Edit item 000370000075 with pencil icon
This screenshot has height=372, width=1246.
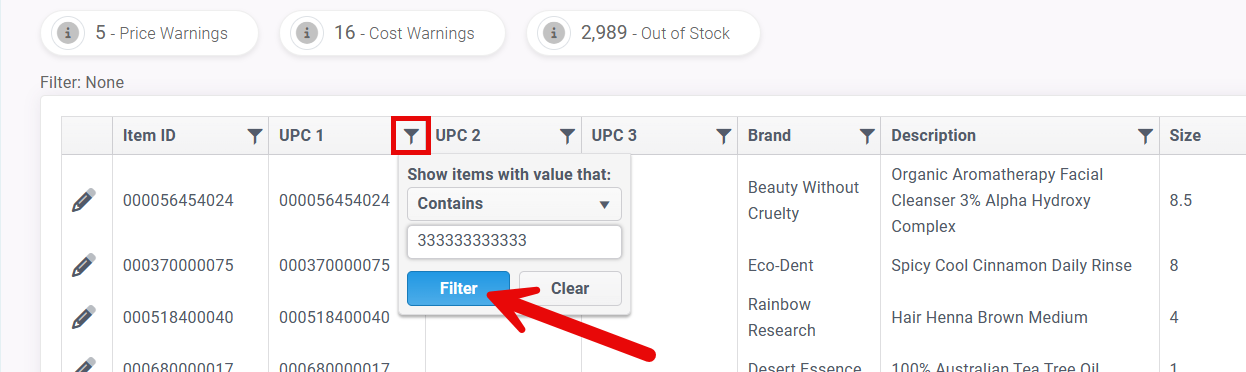(x=84, y=265)
